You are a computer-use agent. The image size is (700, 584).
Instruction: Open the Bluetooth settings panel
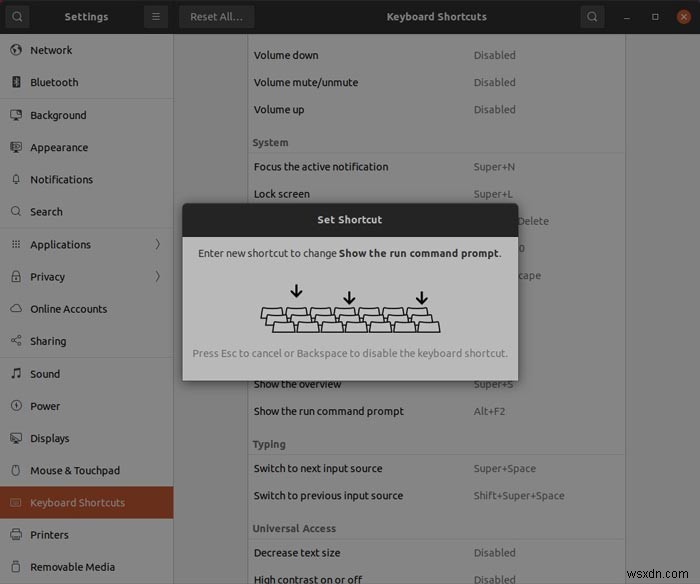pyautogui.click(x=87, y=82)
